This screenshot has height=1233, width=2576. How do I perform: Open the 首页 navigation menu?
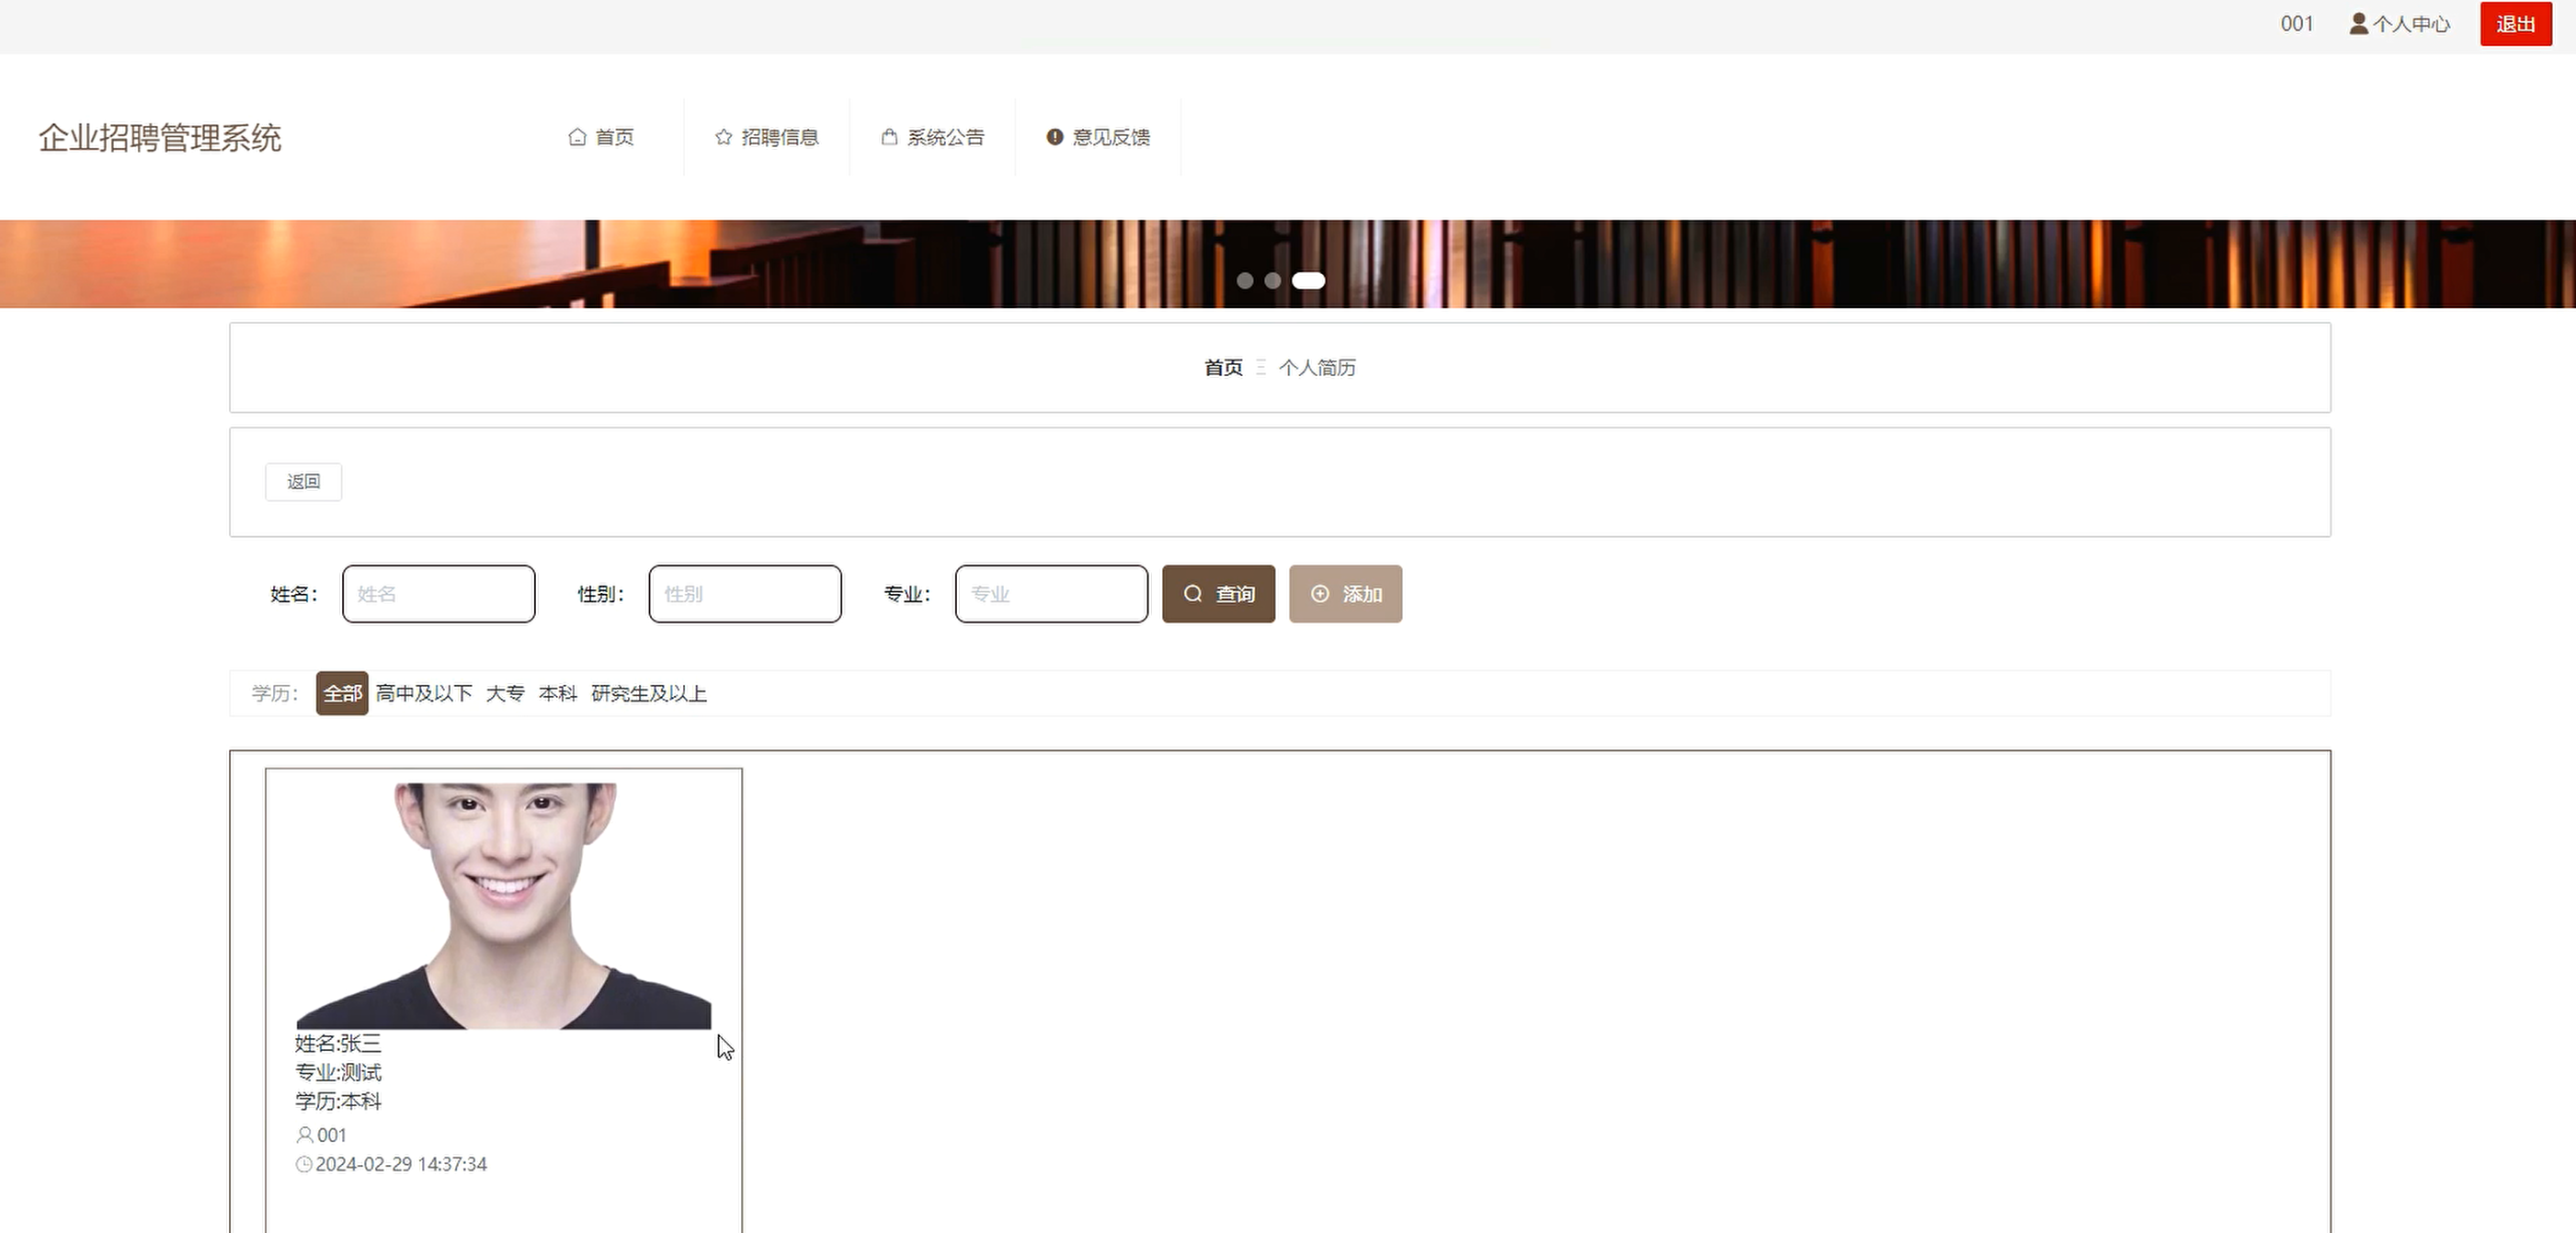pos(602,137)
